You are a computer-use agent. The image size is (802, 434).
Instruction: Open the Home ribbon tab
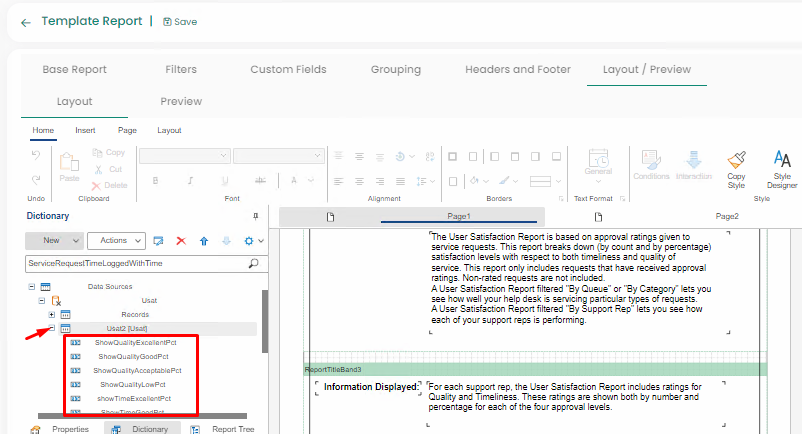(43, 130)
